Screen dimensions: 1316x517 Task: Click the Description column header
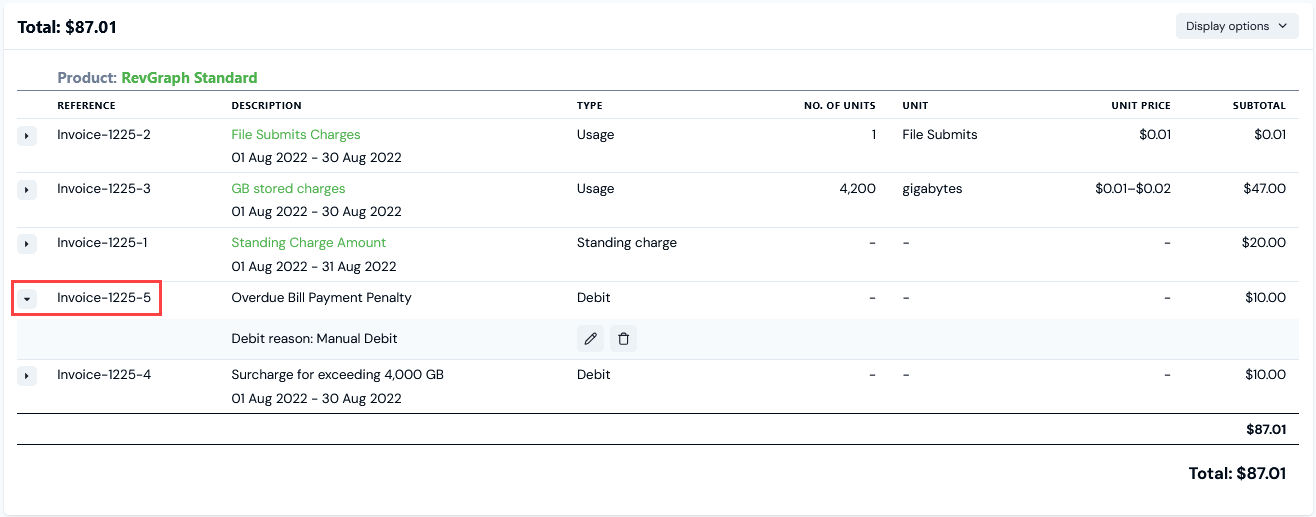click(266, 106)
